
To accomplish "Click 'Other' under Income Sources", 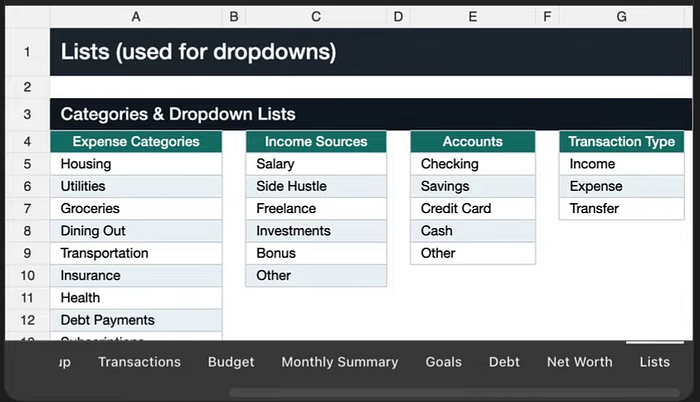I will (x=316, y=276).
